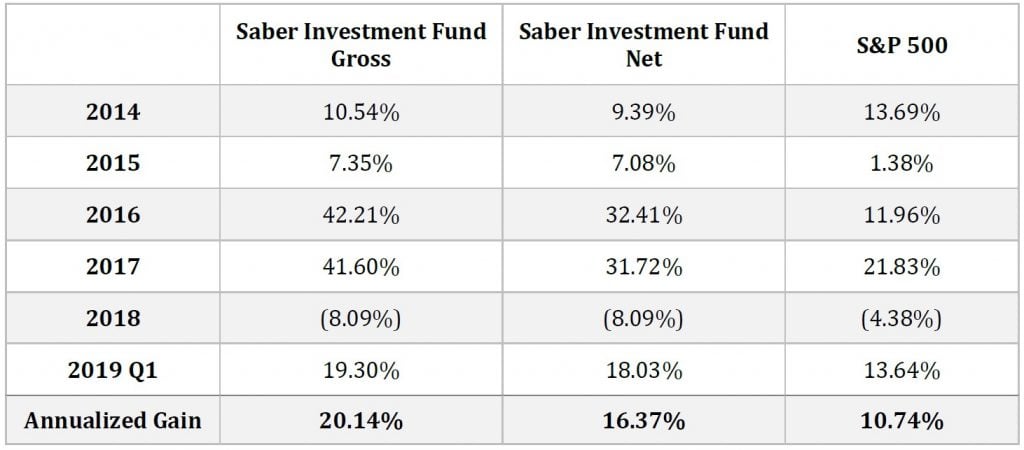Select the Annualized Gain row label

[x=113, y=421]
